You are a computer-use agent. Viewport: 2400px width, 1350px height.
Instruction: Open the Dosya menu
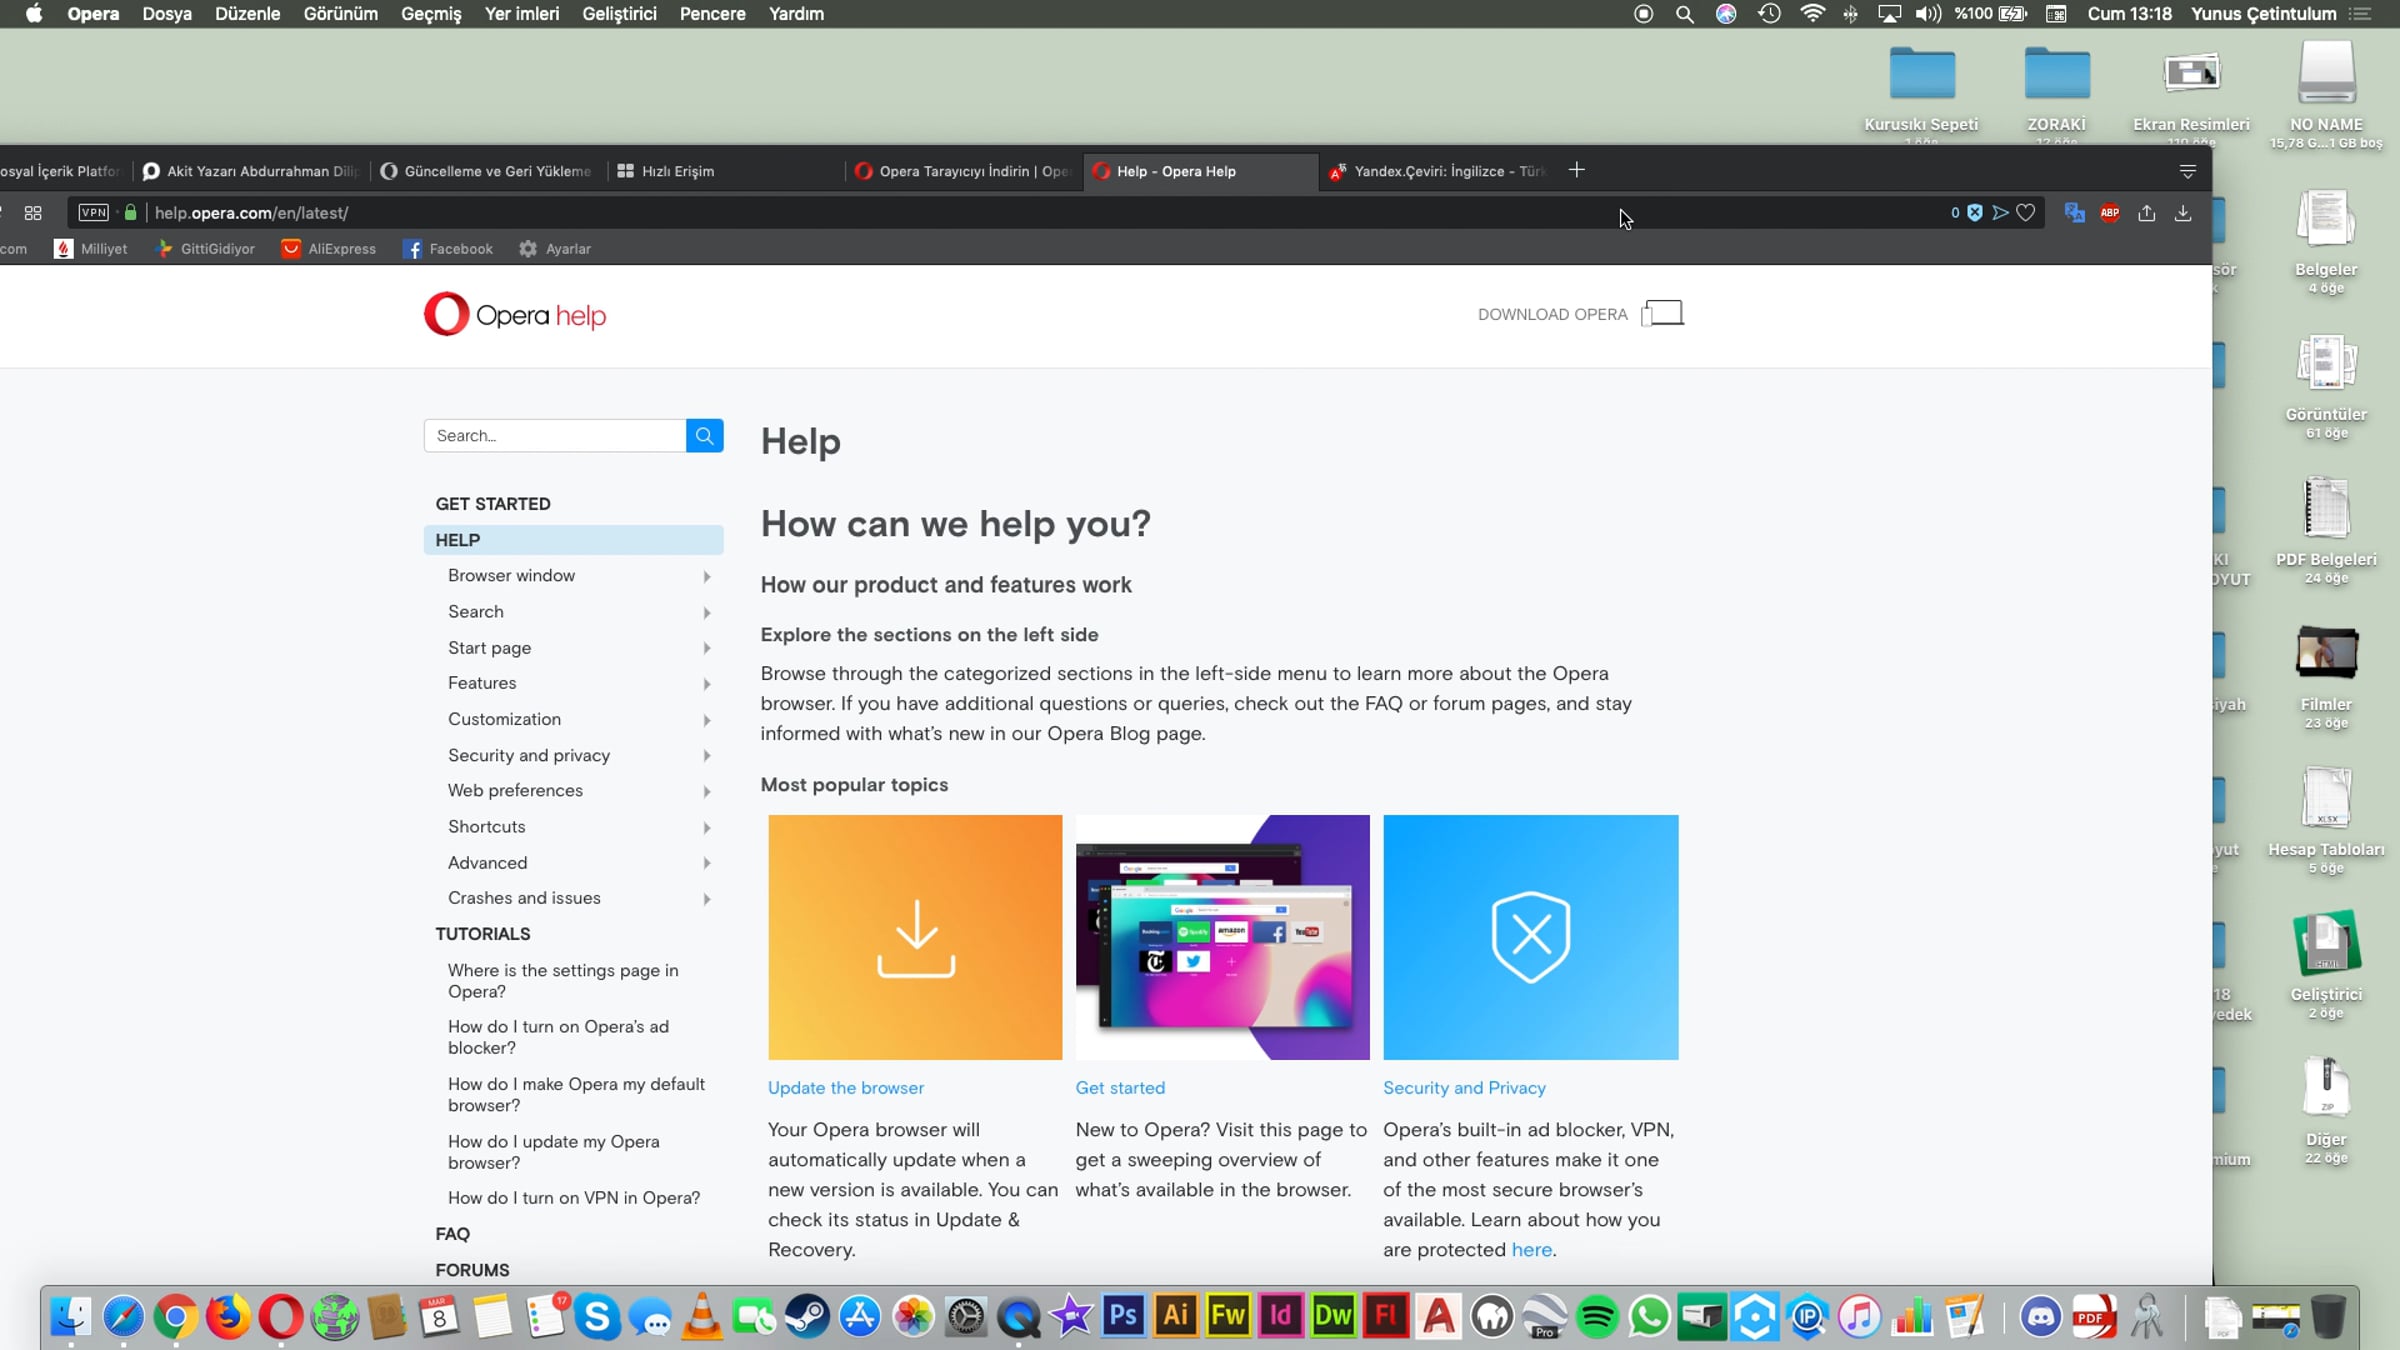click(x=167, y=14)
